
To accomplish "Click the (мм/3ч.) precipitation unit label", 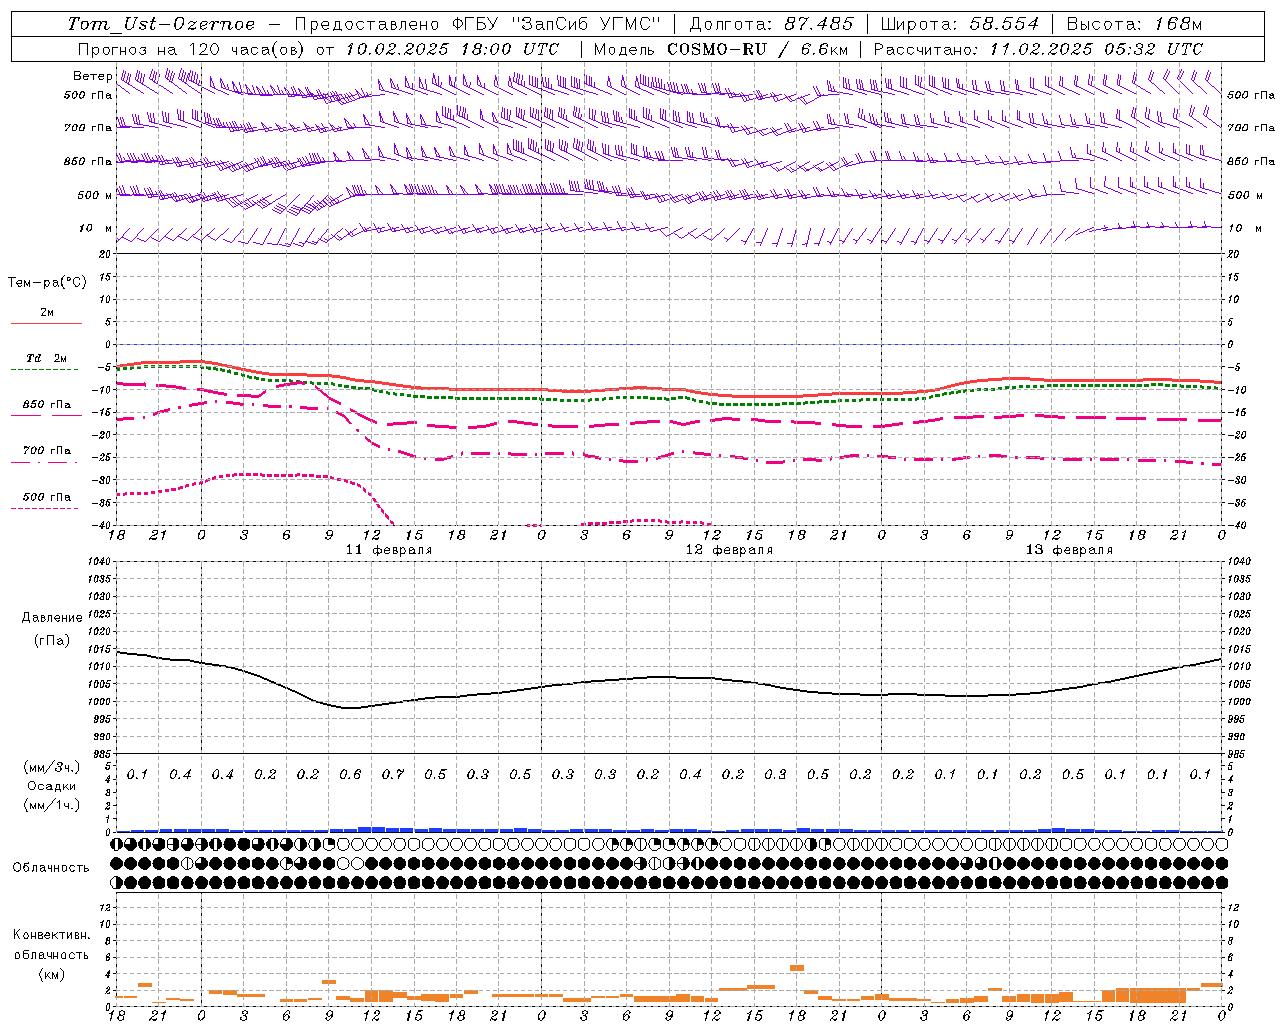I will tap(52, 767).
